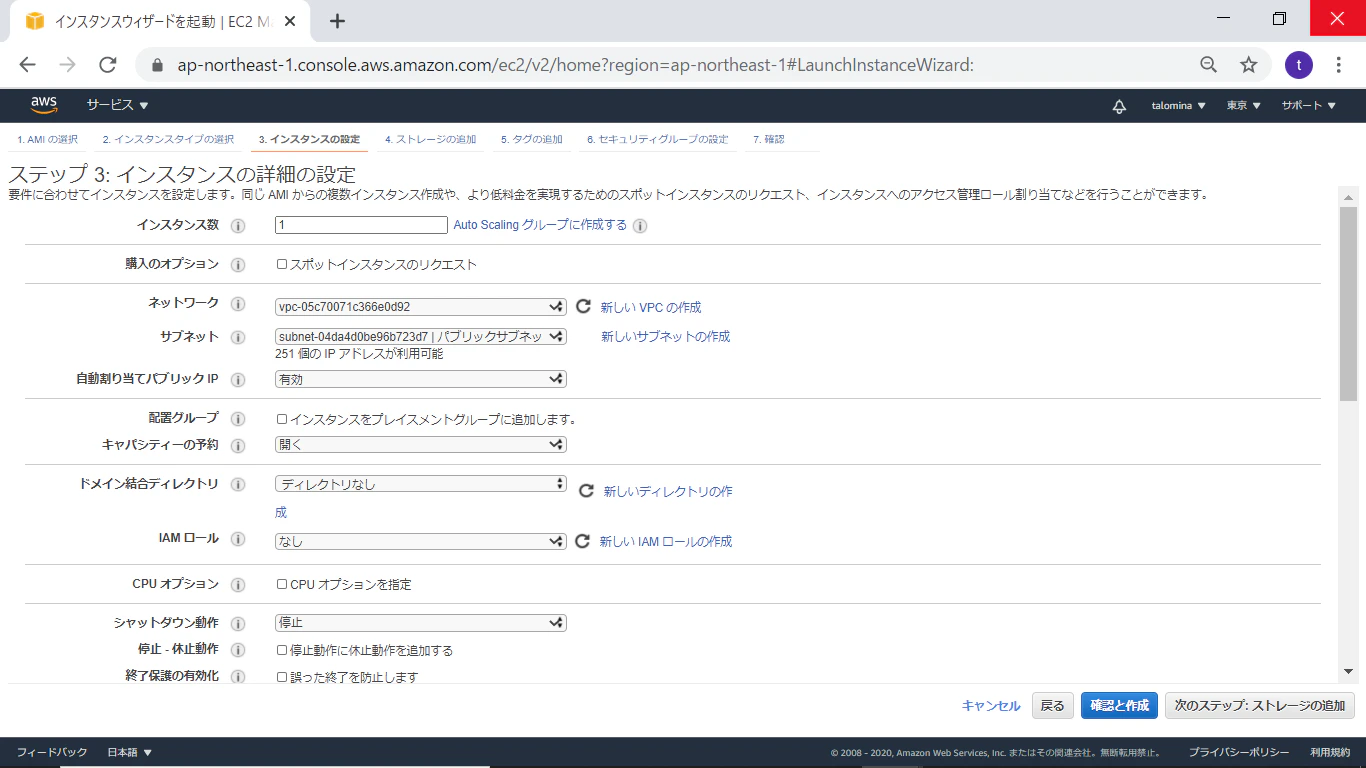Open the サービス menu
The image size is (1366, 768).
point(117,105)
